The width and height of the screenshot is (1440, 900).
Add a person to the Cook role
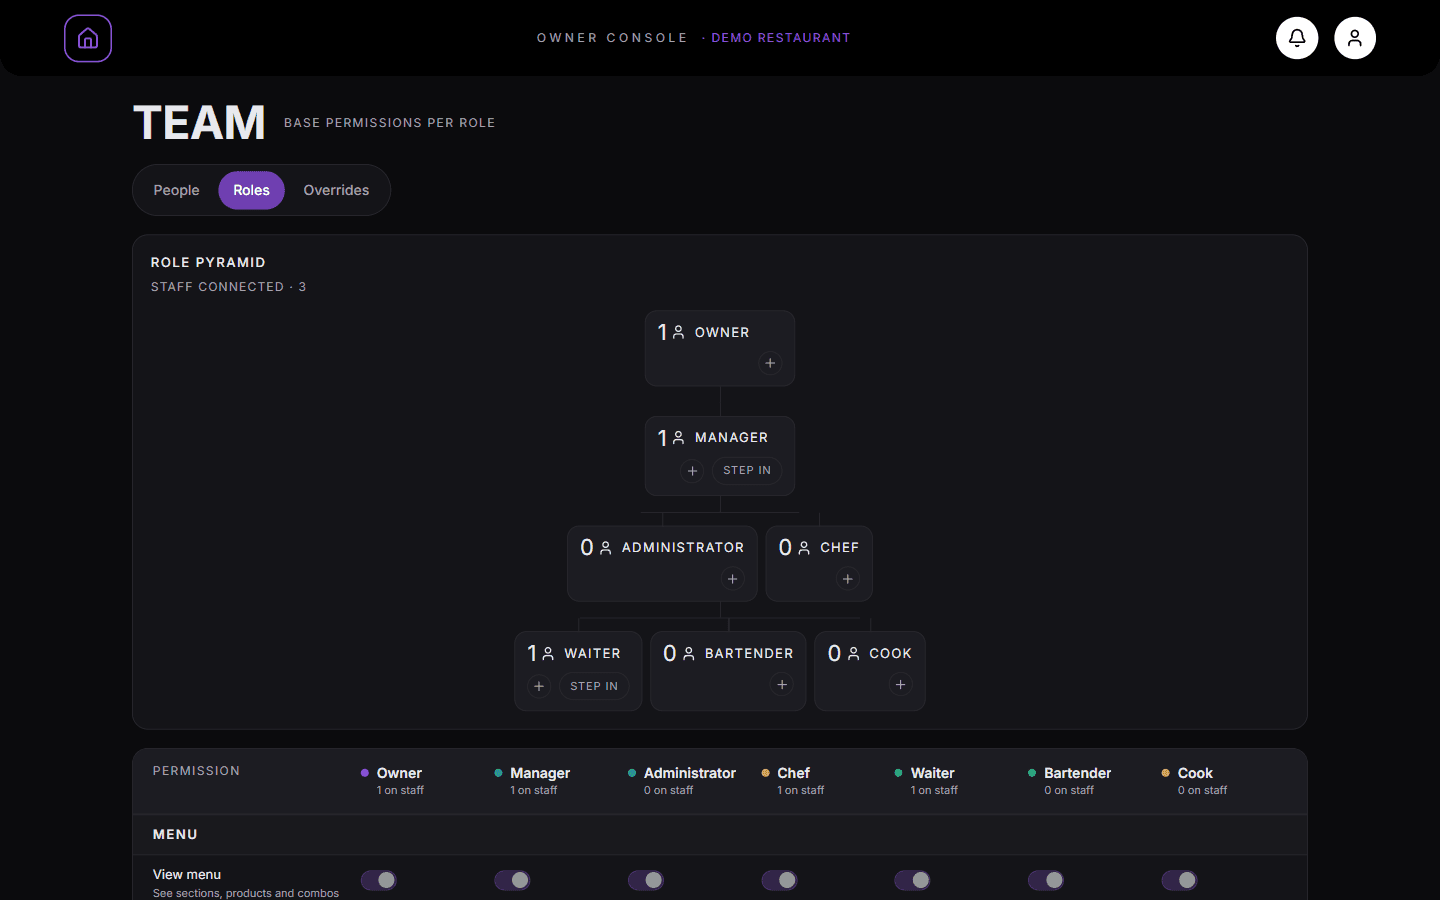coord(901,685)
